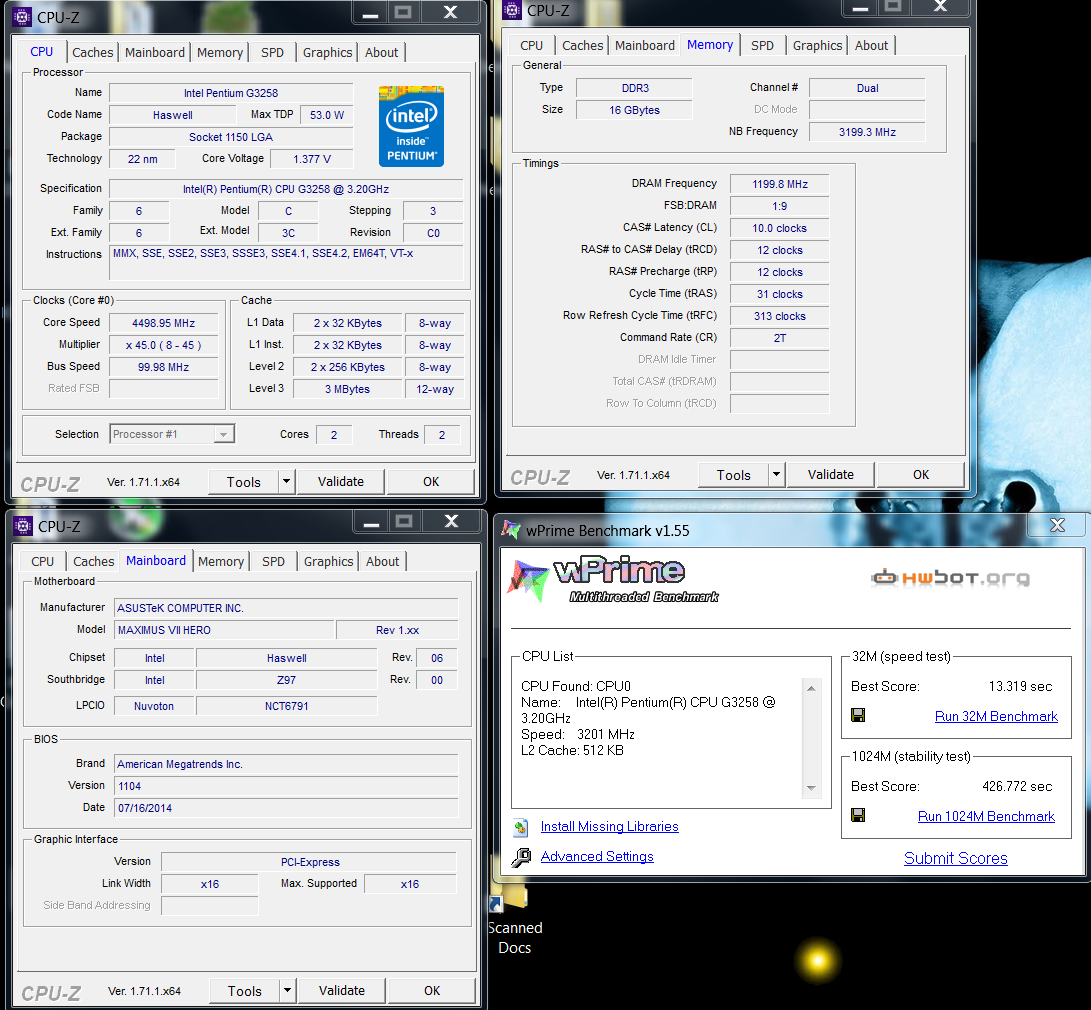
Task: Select the CPU tab in Mainboard window
Action: [42, 561]
